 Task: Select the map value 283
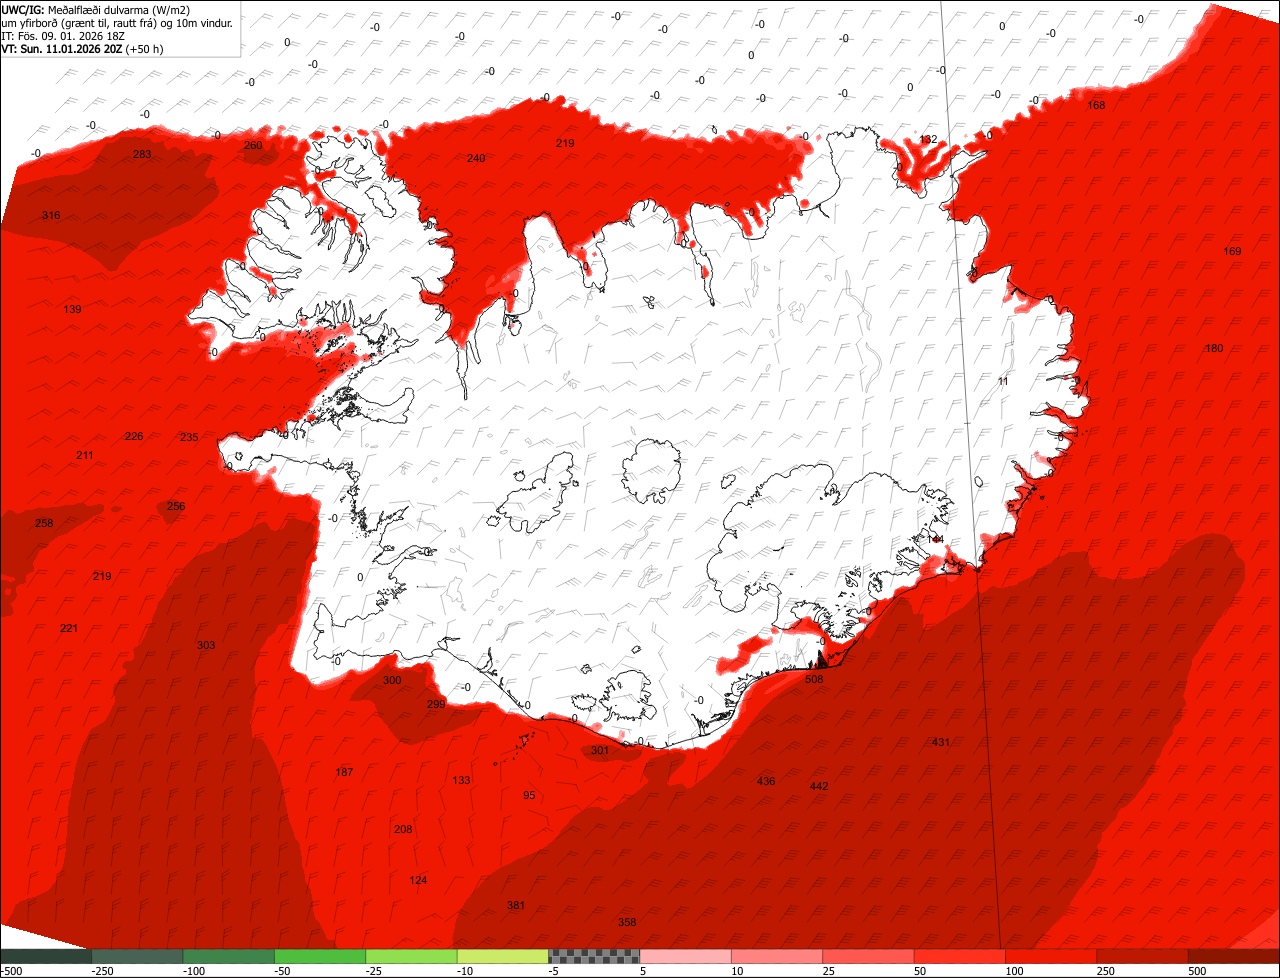pos(142,154)
